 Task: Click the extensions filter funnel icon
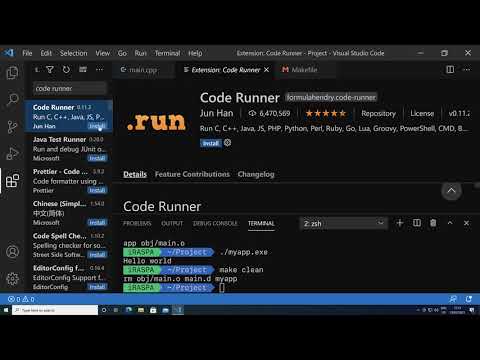tap(50, 69)
